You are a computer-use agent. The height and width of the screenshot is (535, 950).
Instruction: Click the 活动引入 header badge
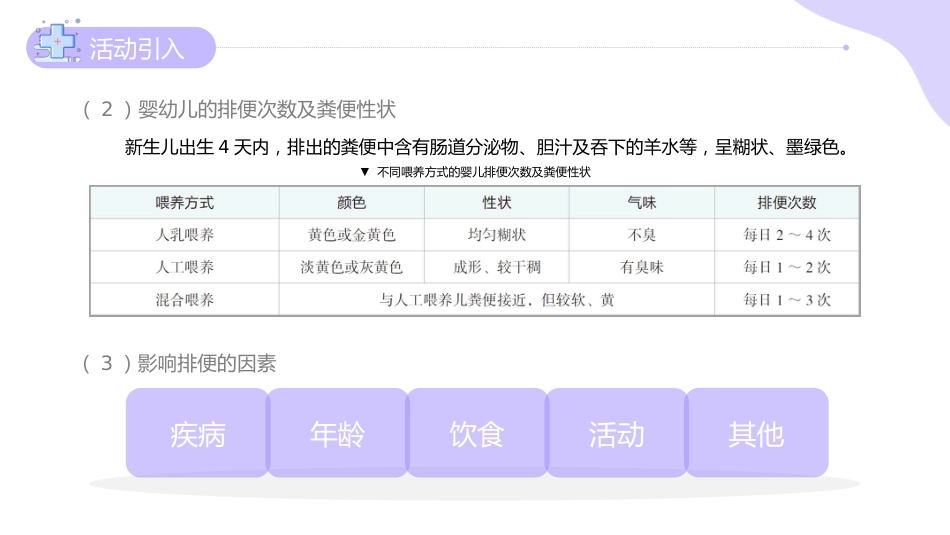click(x=121, y=47)
